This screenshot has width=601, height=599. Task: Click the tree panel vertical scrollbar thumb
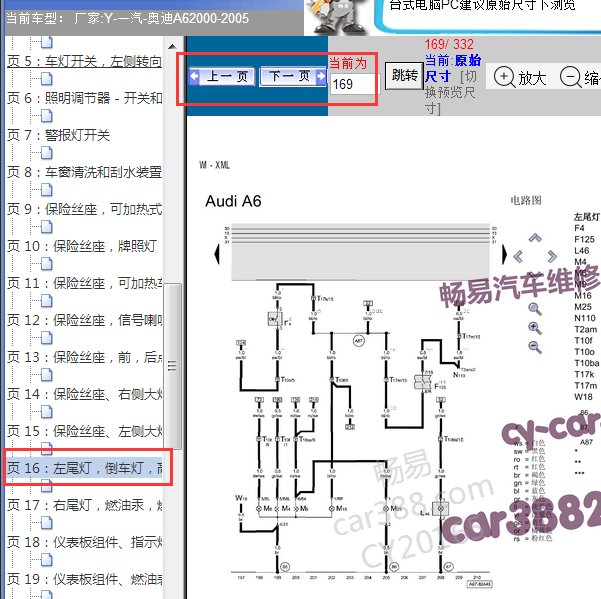172,366
